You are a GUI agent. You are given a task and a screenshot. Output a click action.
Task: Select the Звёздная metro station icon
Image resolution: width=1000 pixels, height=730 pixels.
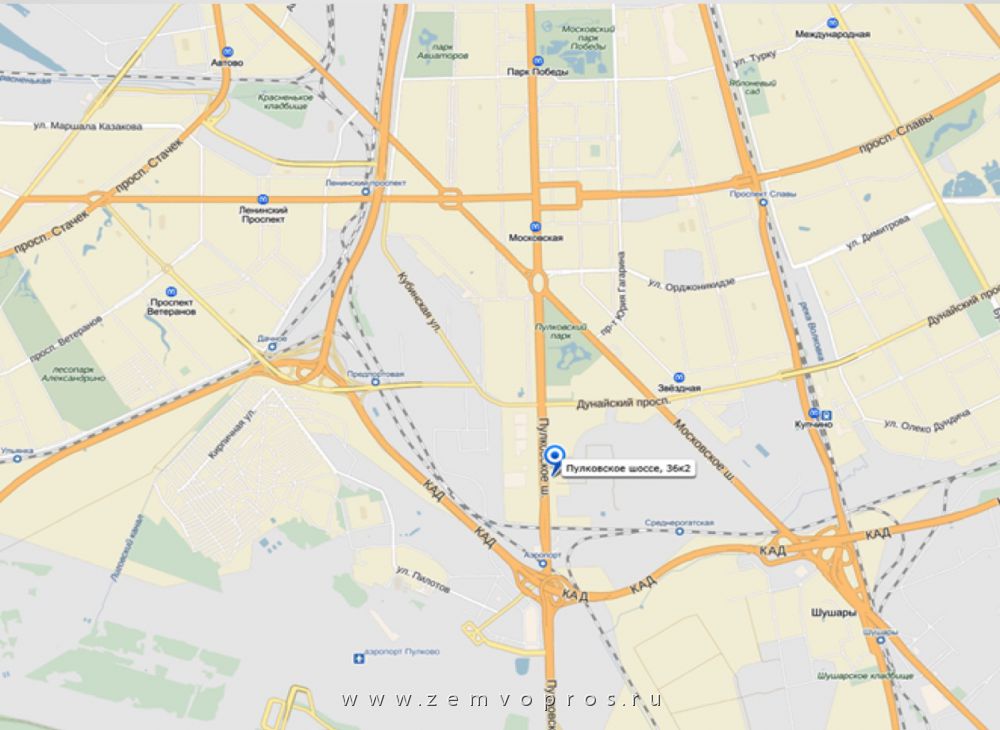tap(679, 377)
